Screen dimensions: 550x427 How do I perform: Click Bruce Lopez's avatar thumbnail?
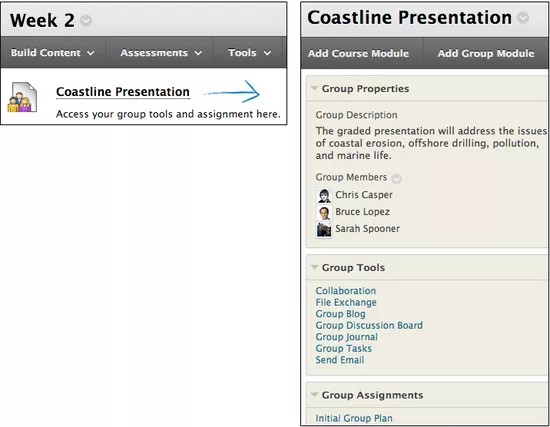point(324,213)
